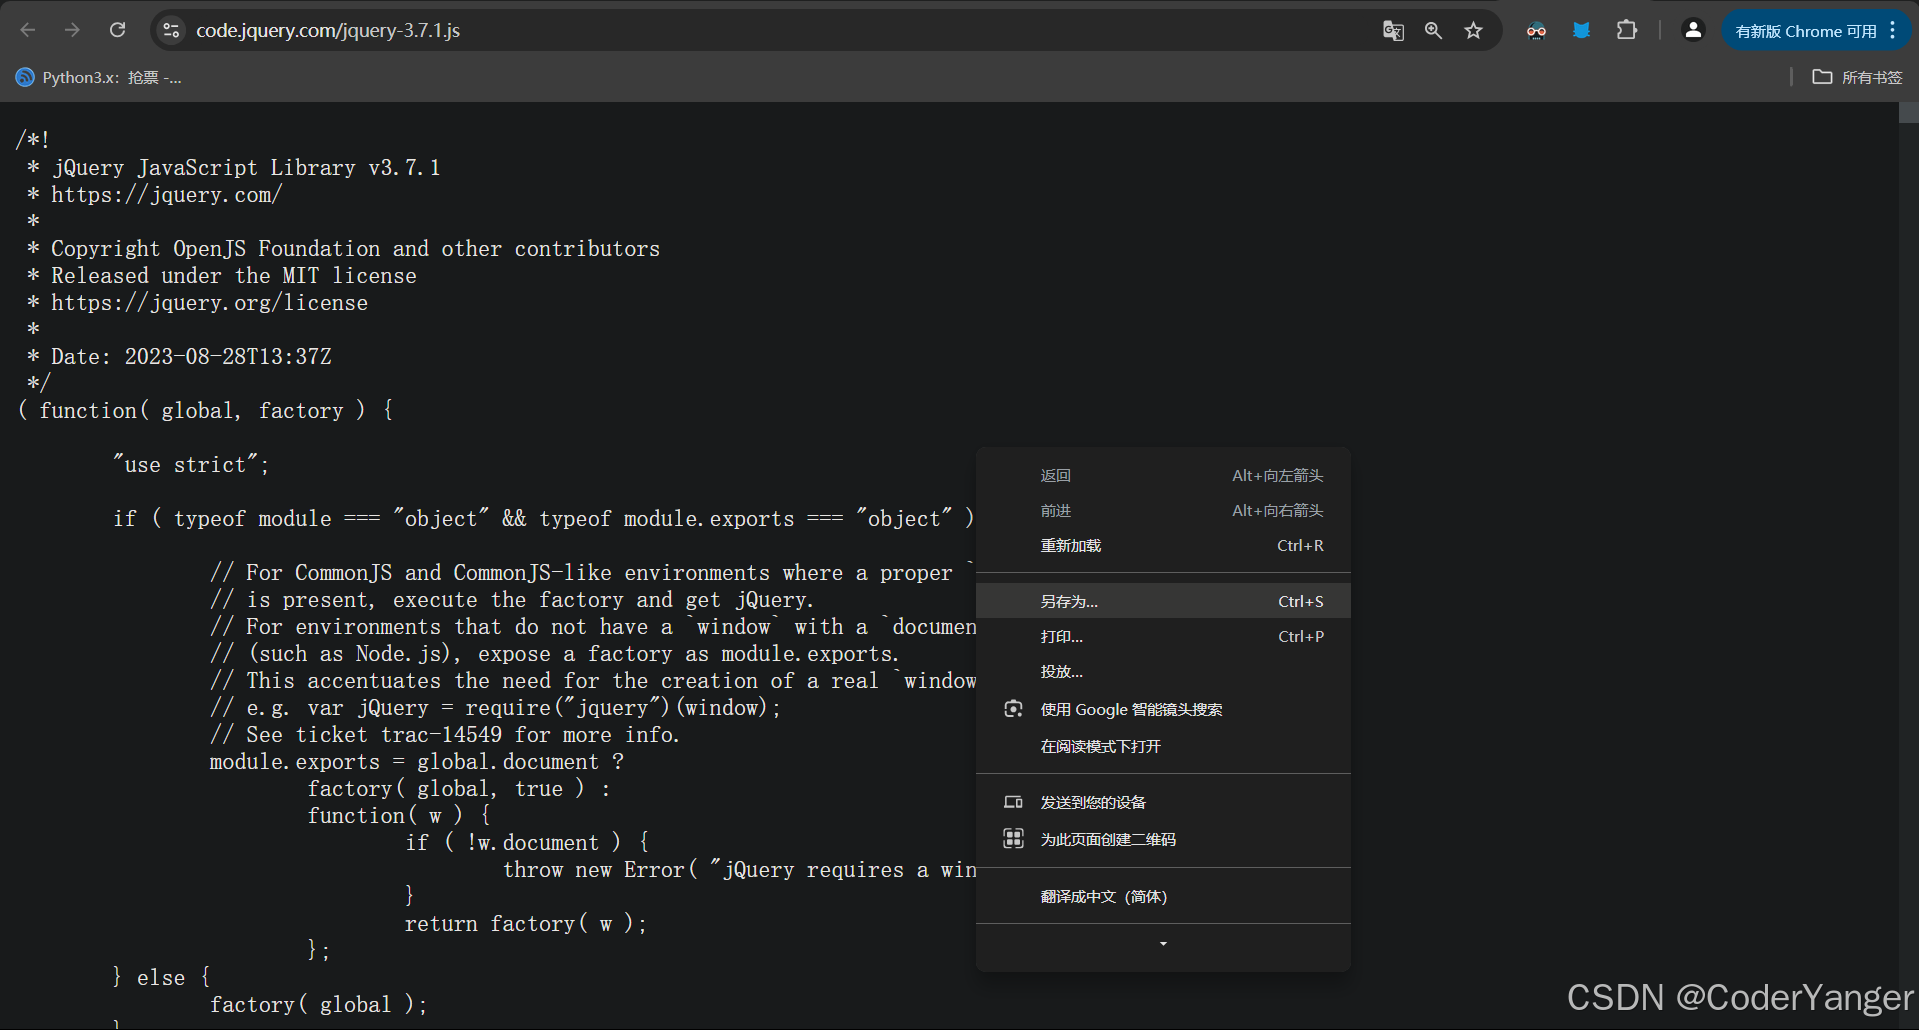Open the profile avatar icon
This screenshot has height=1030, width=1919.
[1693, 30]
